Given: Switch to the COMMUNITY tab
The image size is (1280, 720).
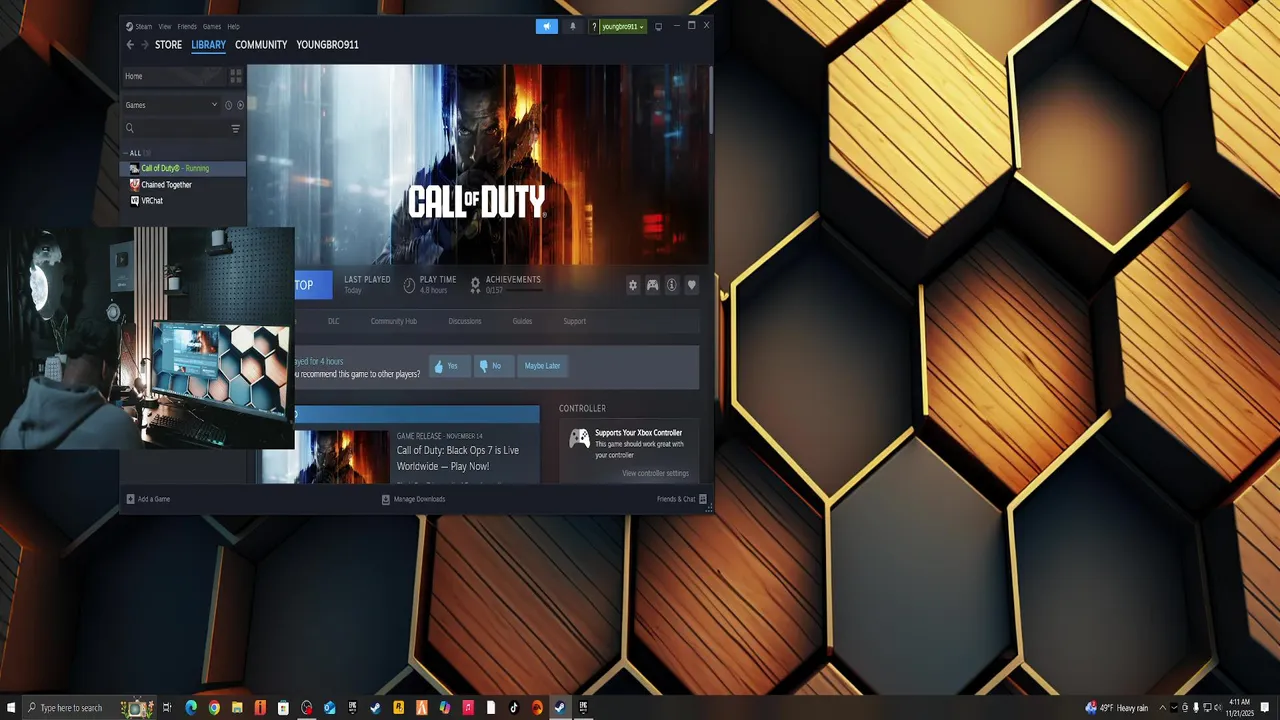Looking at the screenshot, I should point(261,44).
